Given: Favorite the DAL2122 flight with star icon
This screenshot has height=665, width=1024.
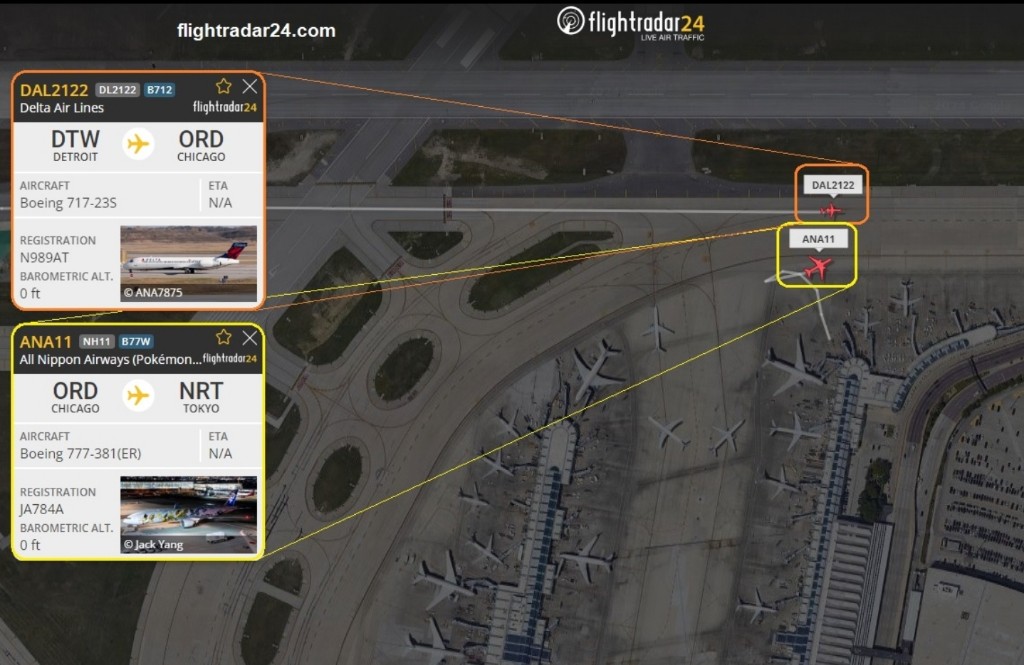Looking at the screenshot, I should tap(223, 86).
